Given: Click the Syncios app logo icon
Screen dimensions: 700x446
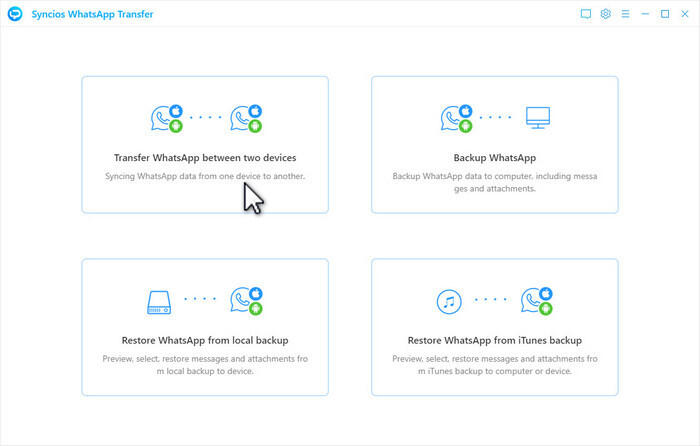Looking at the screenshot, I should (x=14, y=14).
